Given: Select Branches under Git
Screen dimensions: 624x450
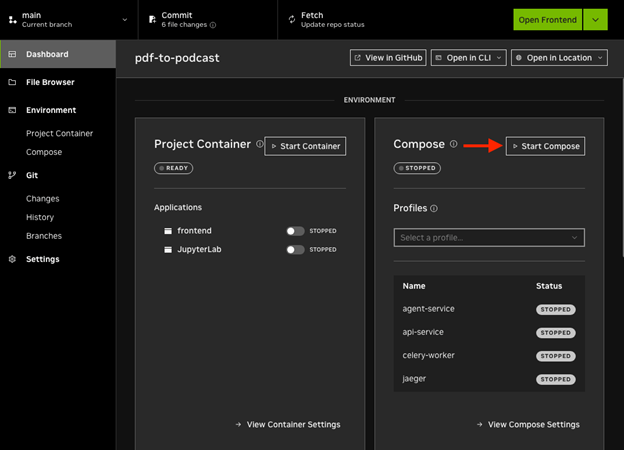Looking at the screenshot, I should pyautogui.click(x=44, y=236).
